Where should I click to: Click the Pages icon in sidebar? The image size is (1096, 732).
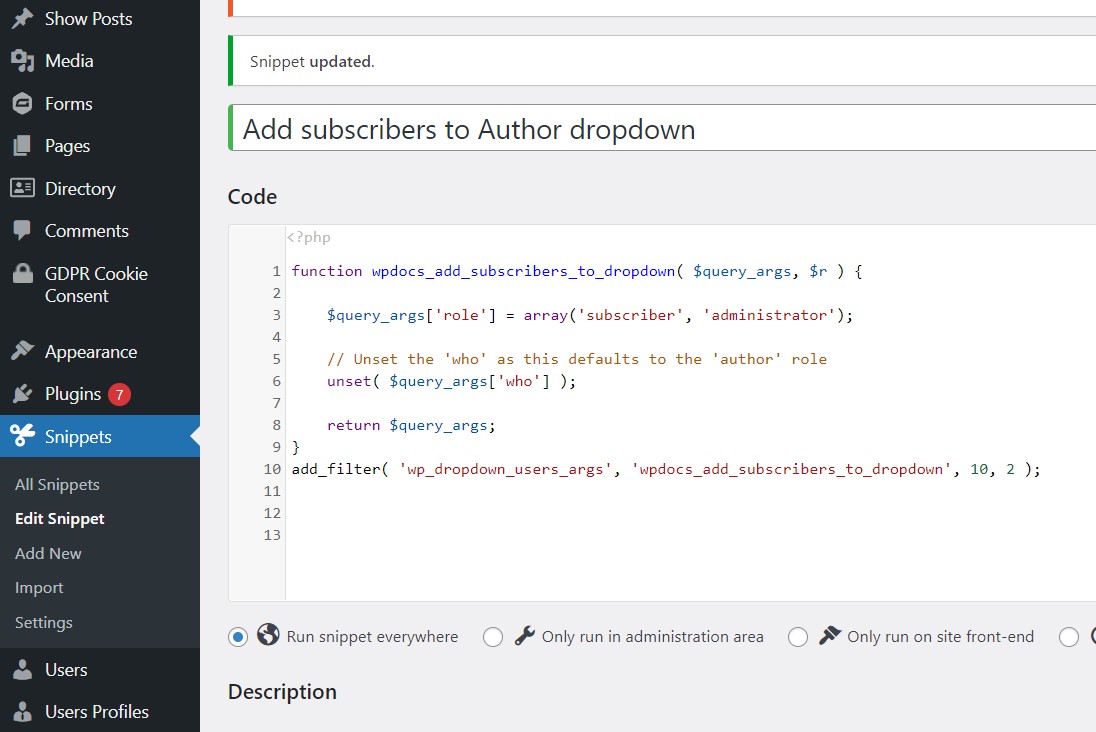(x=22, y=146)
